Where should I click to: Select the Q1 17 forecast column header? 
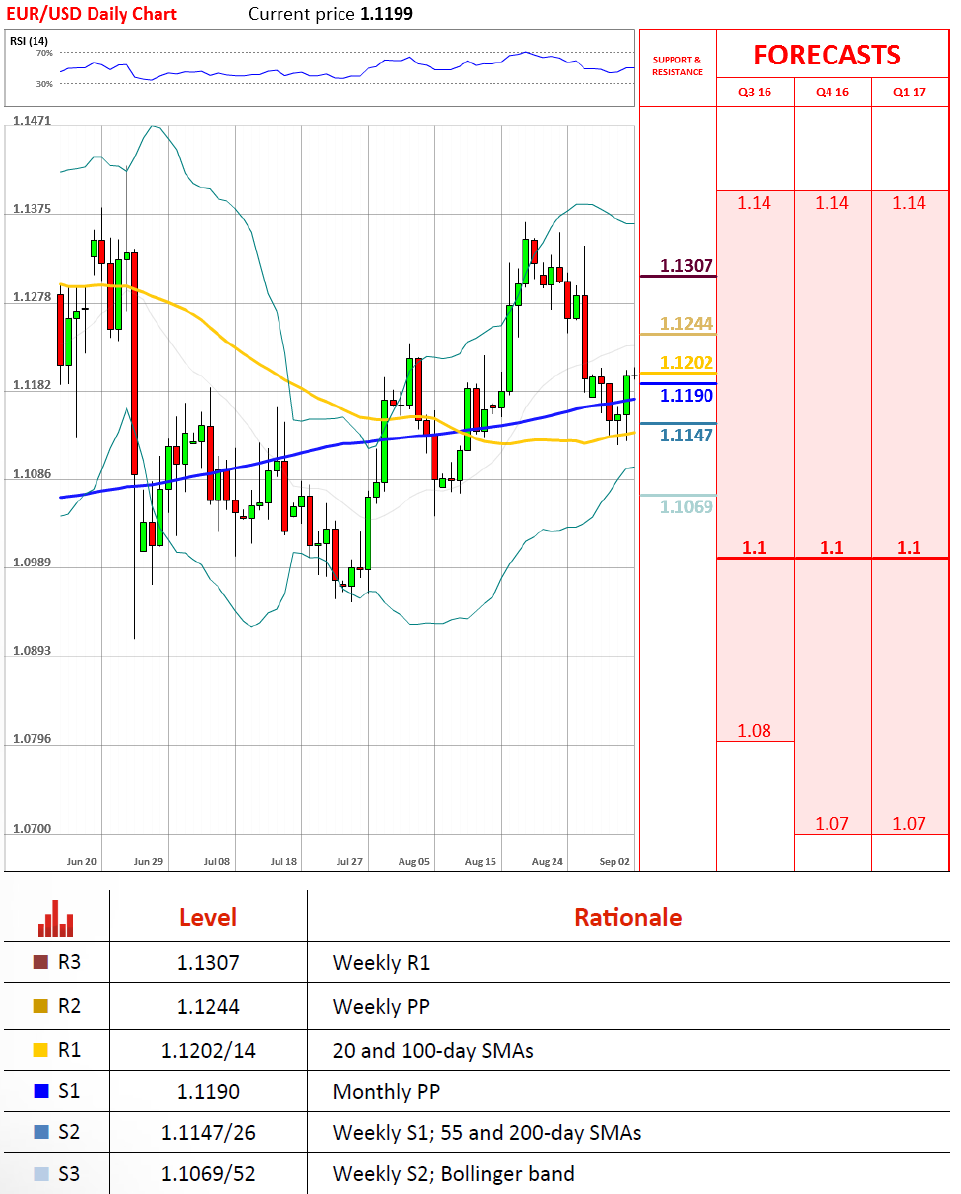coord(909,92)
